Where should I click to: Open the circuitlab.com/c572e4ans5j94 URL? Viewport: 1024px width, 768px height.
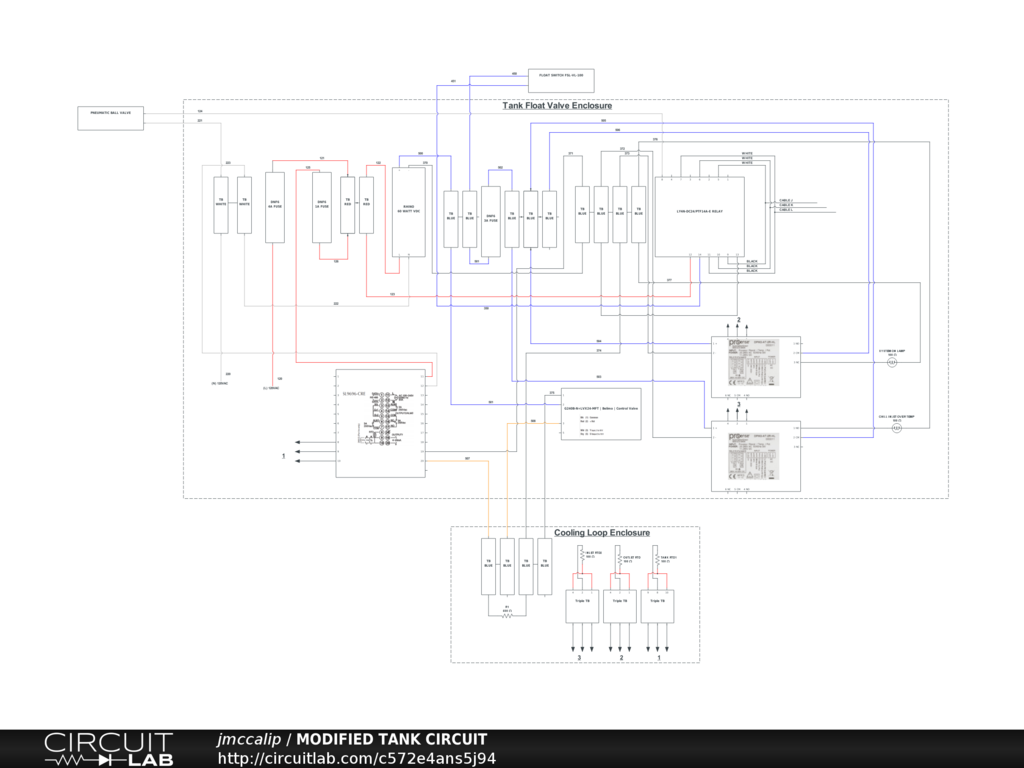click(357, 758)
